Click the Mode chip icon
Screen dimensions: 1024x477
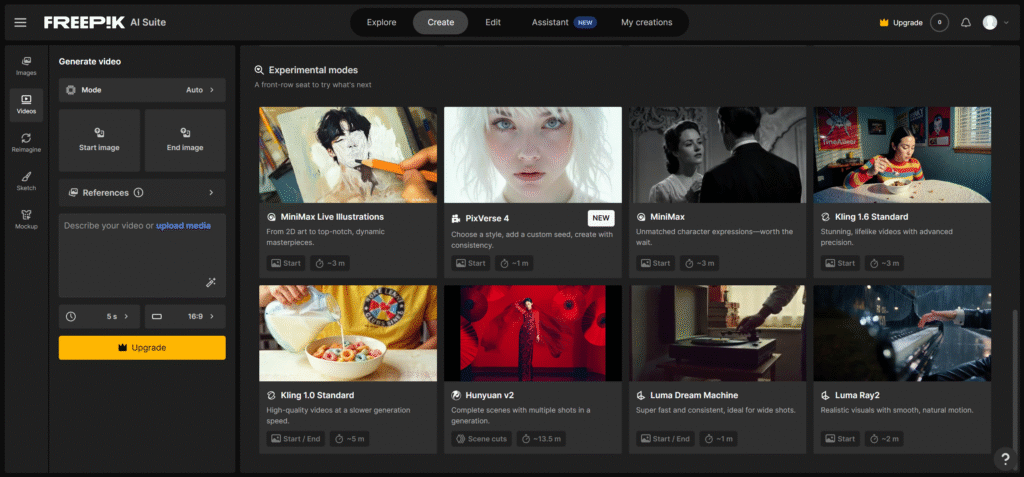pyautogui.click(x=71, y=90)
